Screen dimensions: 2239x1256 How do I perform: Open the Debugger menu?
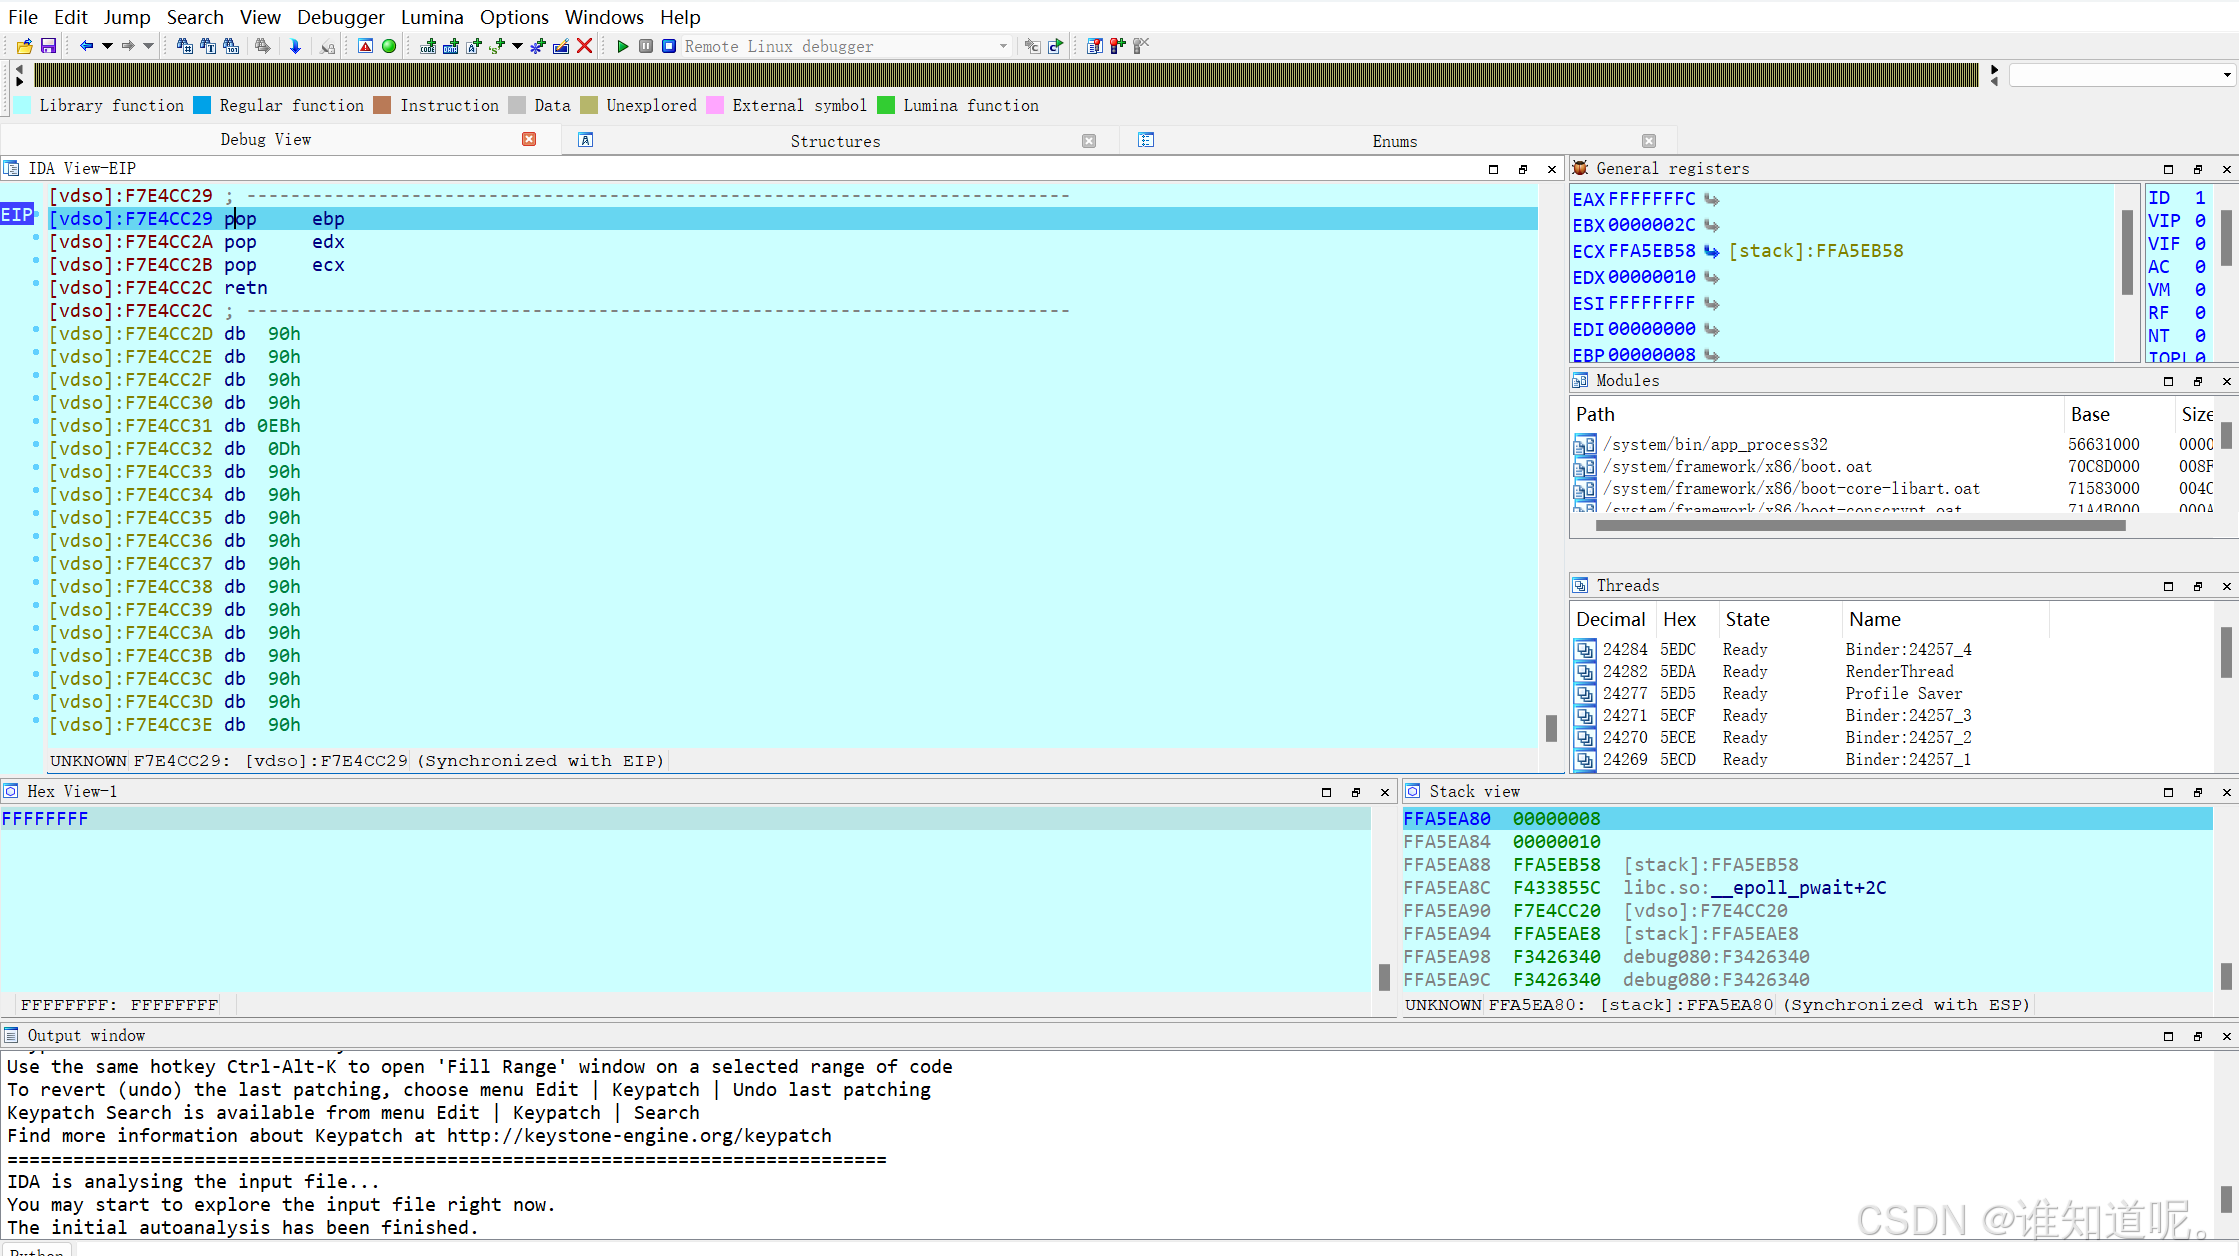point(340,17)
